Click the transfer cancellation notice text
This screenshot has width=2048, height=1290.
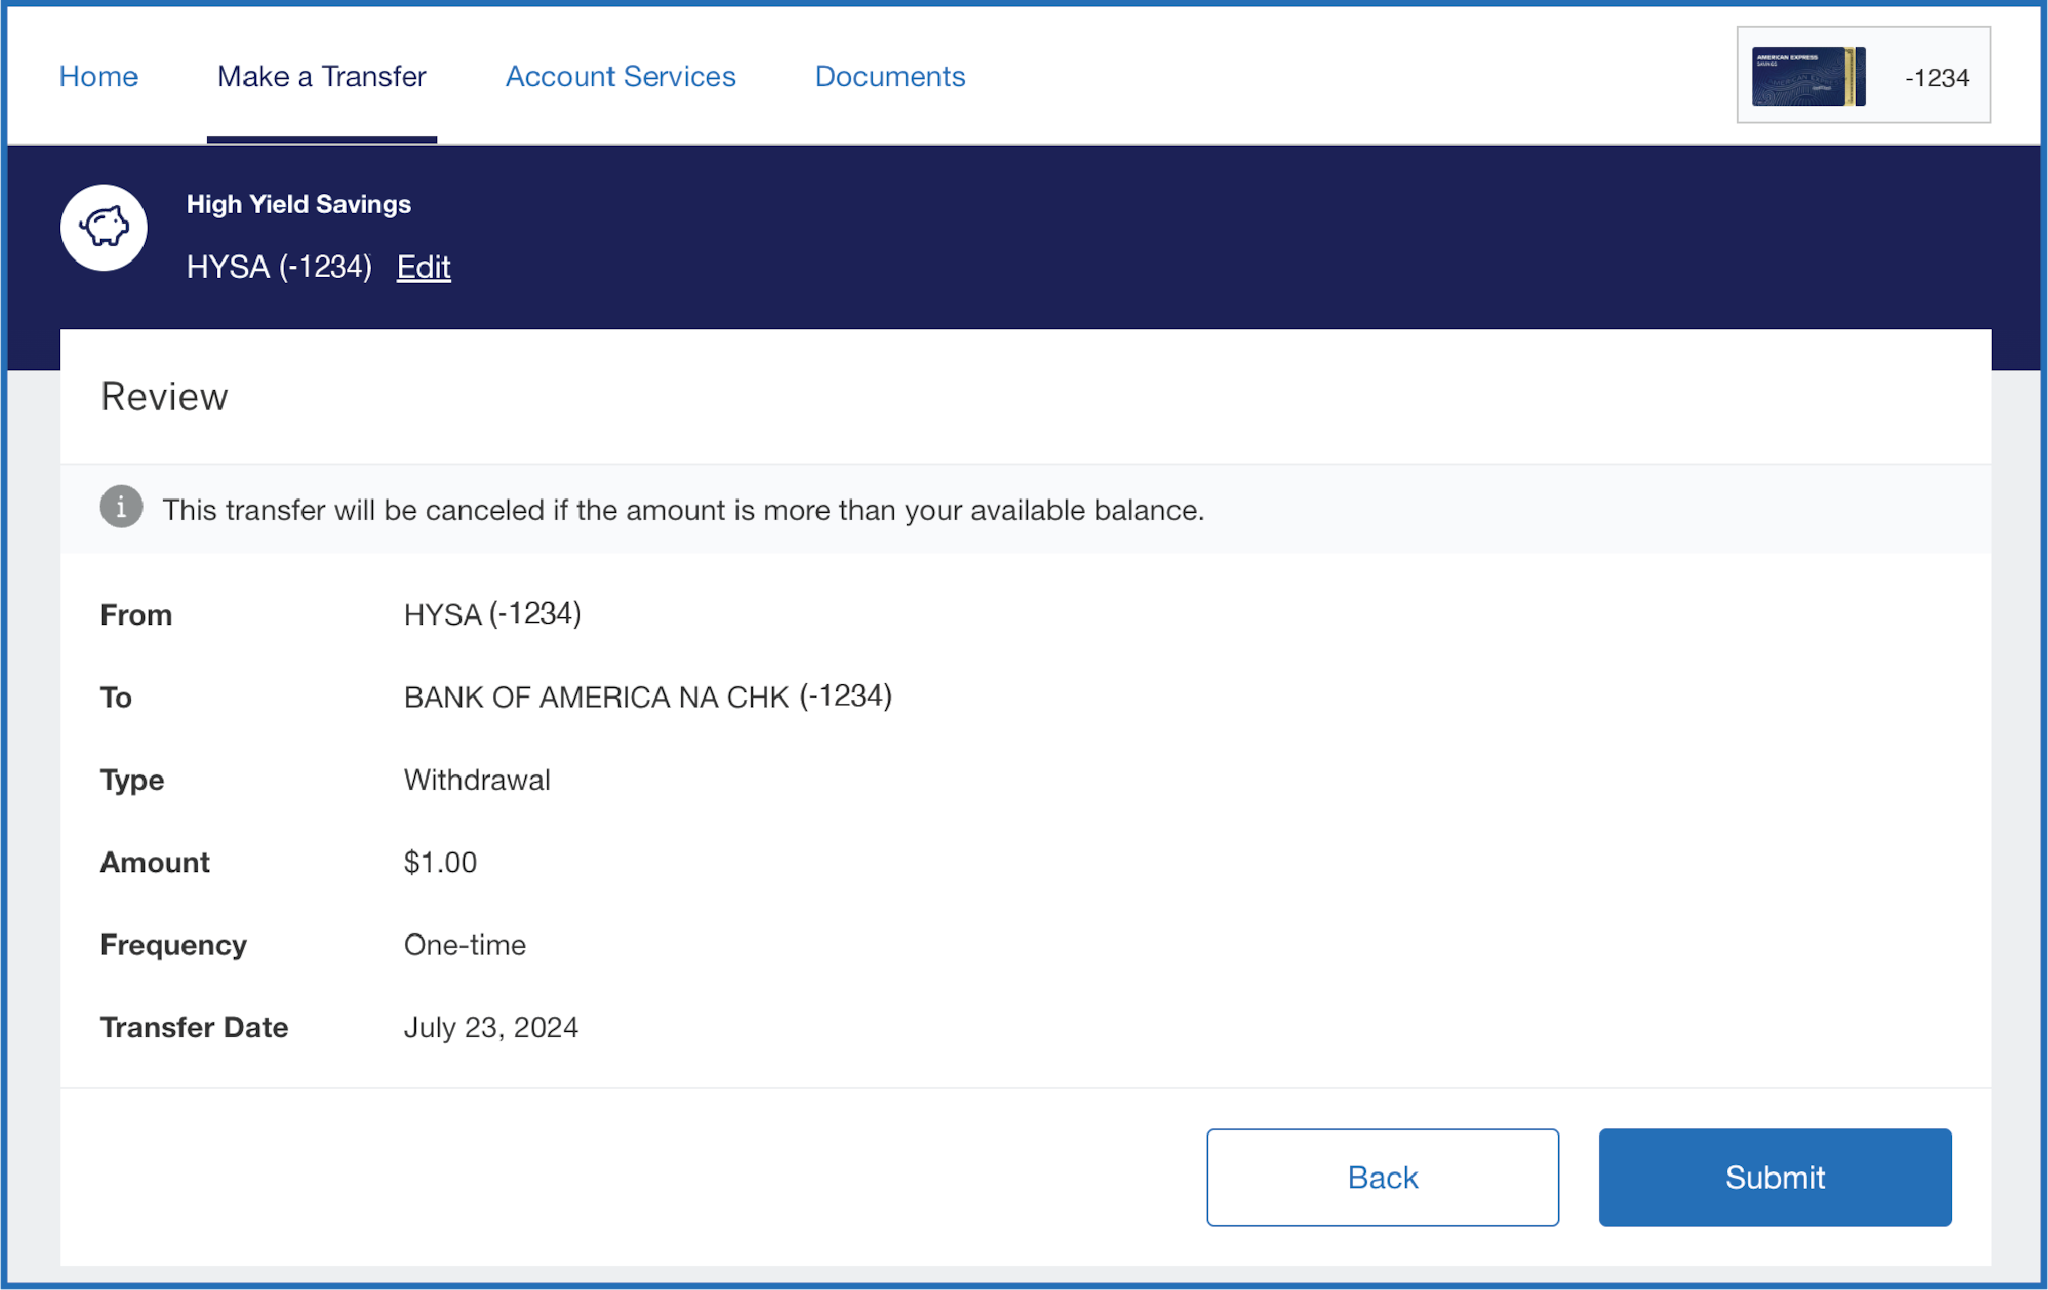click(682, 510)
